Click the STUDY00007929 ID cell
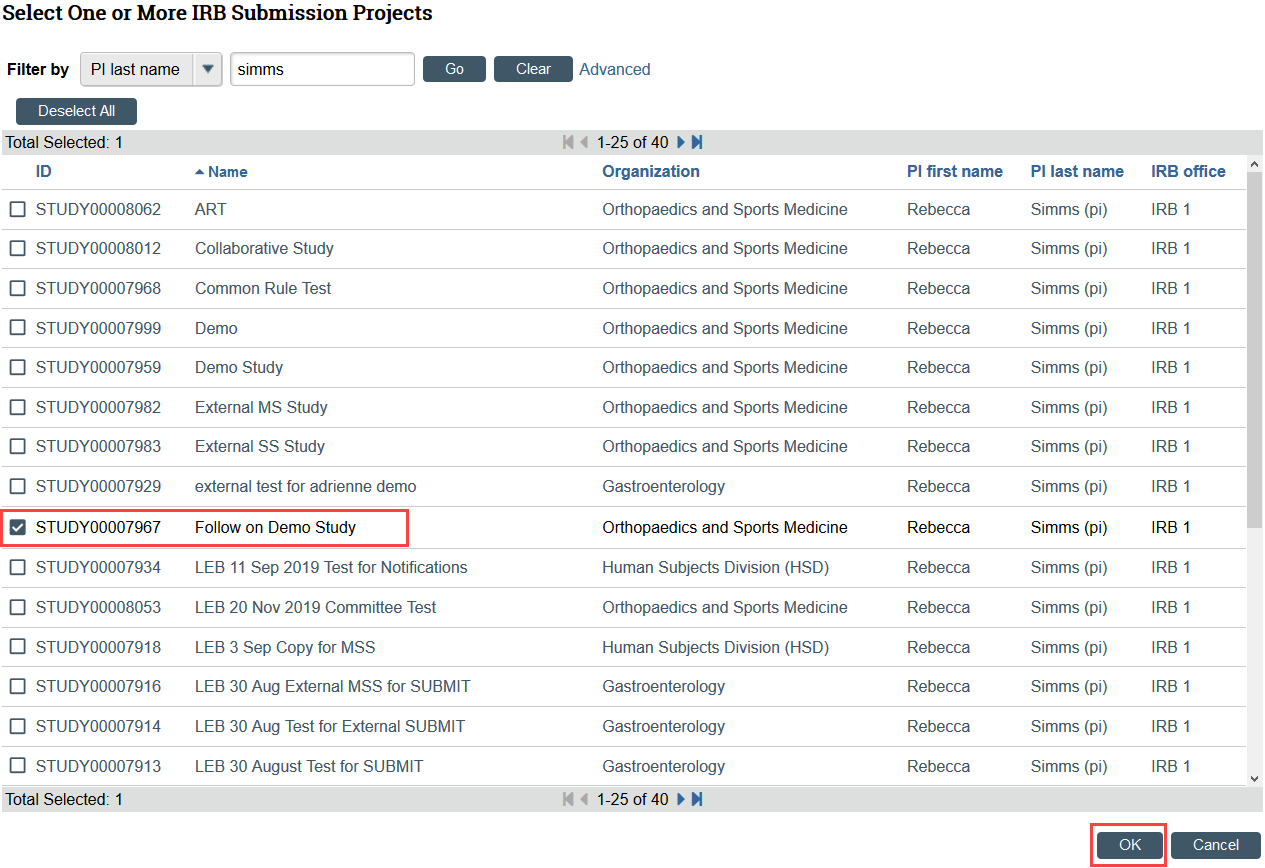 [x=98, y=486]
